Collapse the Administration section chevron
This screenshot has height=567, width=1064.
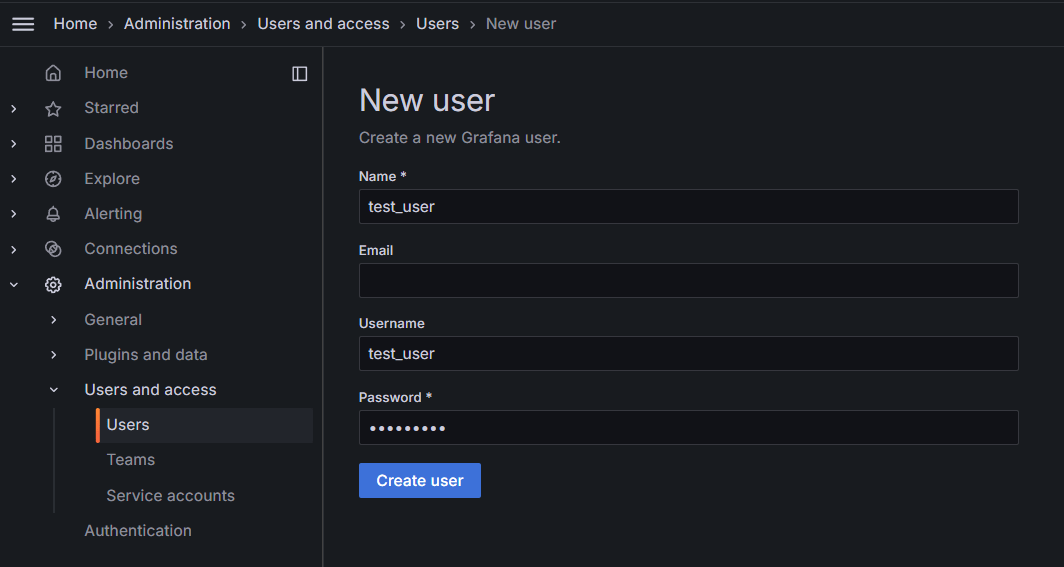[x=14, y=284]
